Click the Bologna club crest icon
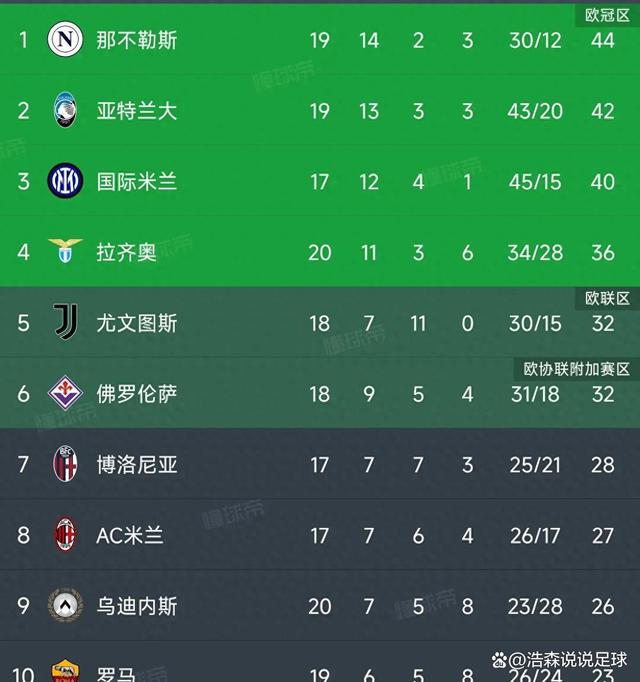The width and height of the screenshot is (640, 682). coord(65,464)
